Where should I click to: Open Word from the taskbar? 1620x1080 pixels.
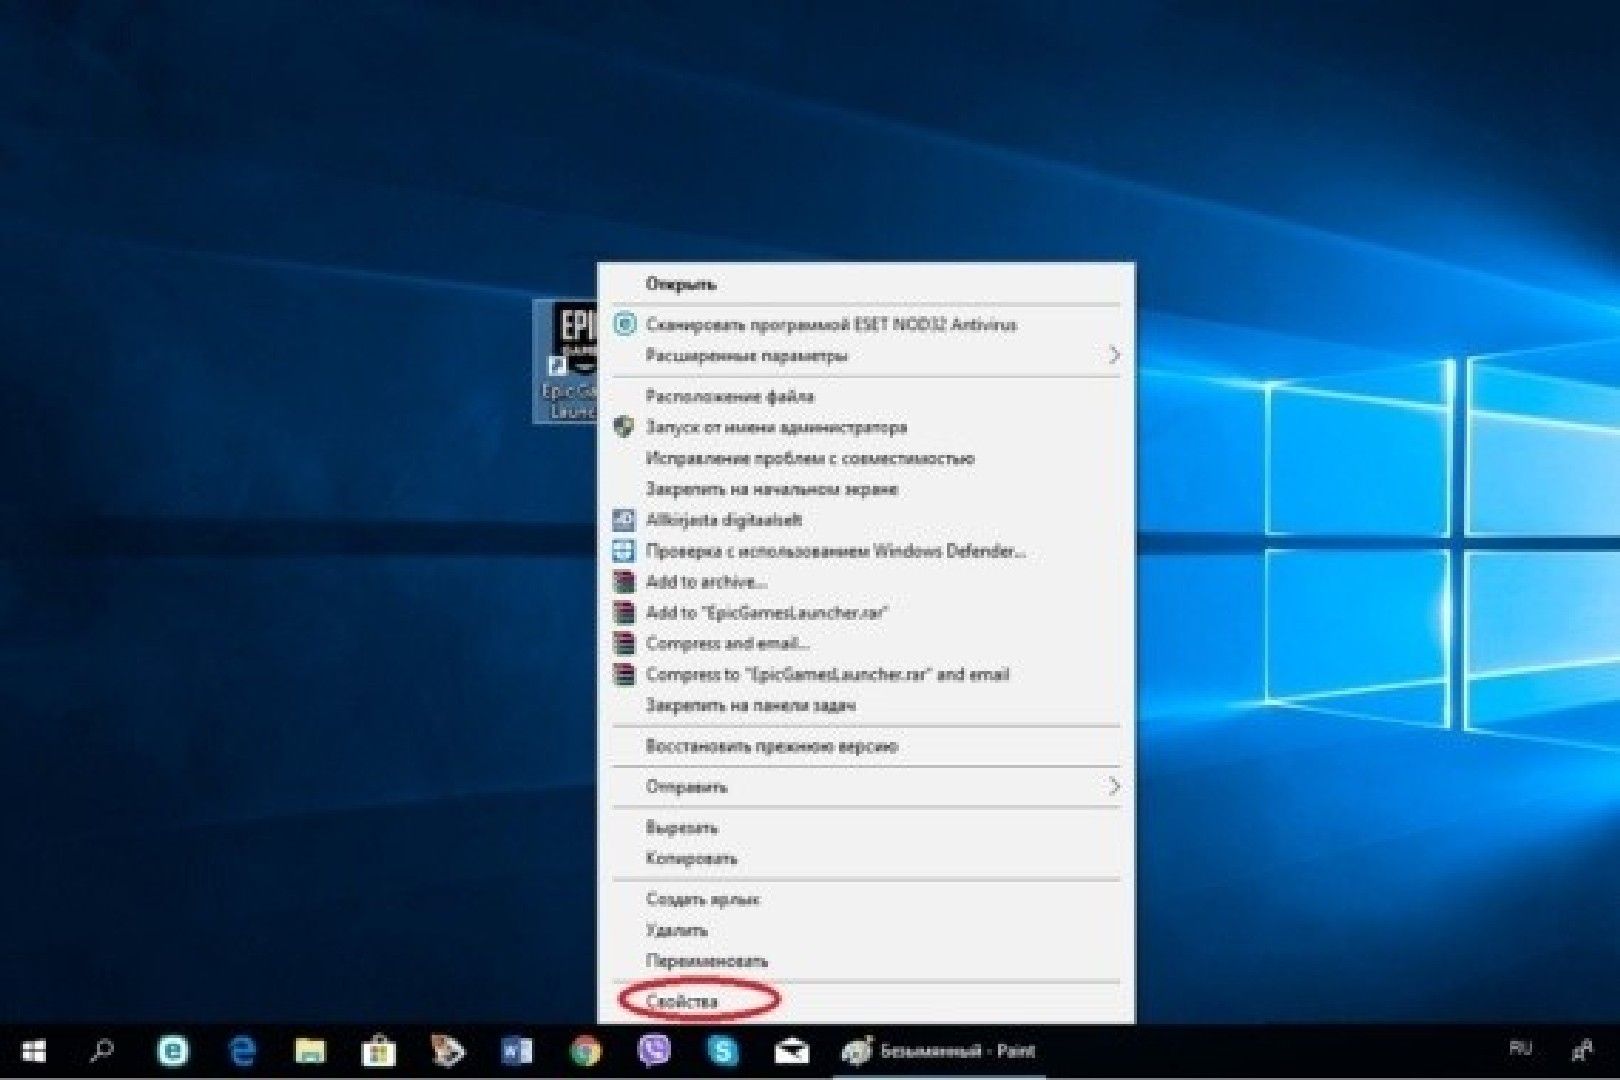517,1051
